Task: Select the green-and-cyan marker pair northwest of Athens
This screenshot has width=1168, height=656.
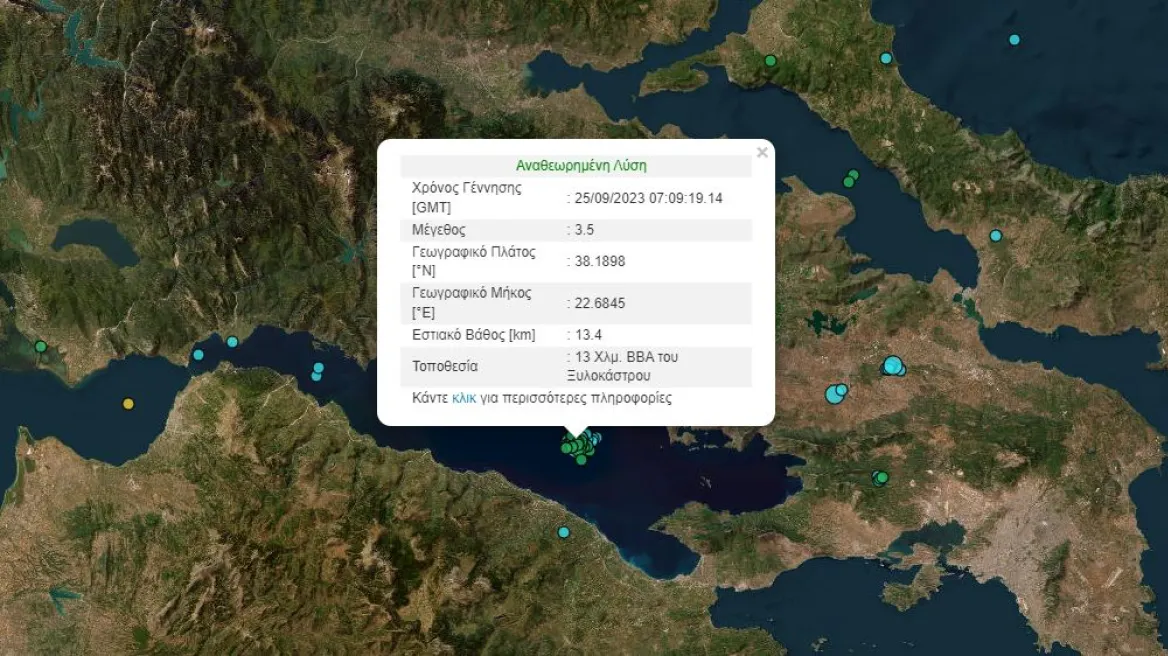Action: [880, 478]
